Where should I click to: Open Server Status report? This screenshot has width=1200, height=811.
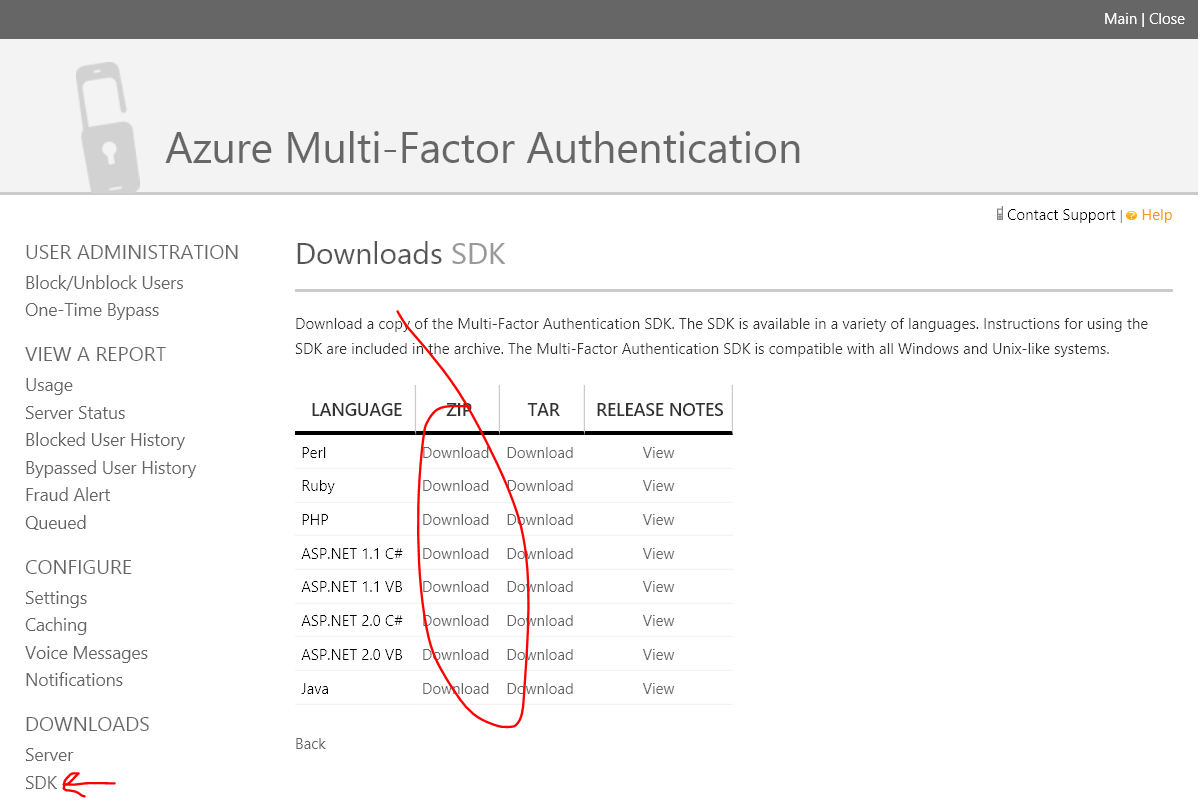75,413
